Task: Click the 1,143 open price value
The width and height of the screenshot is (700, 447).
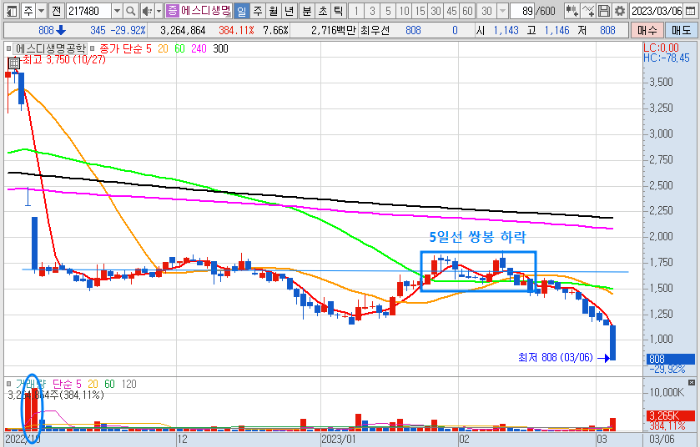Action: point(506,30)
